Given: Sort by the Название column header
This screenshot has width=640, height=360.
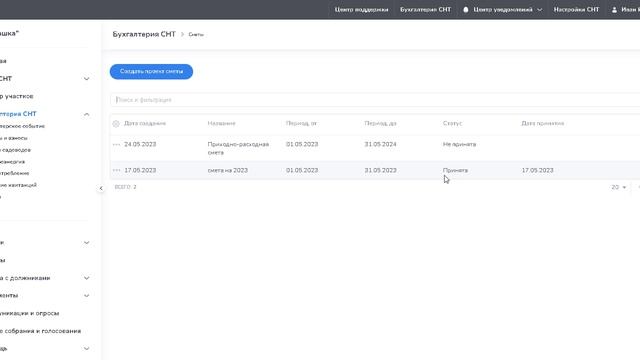Looking at the screenshot, I should pyautogui.click(x=222, y=123).
